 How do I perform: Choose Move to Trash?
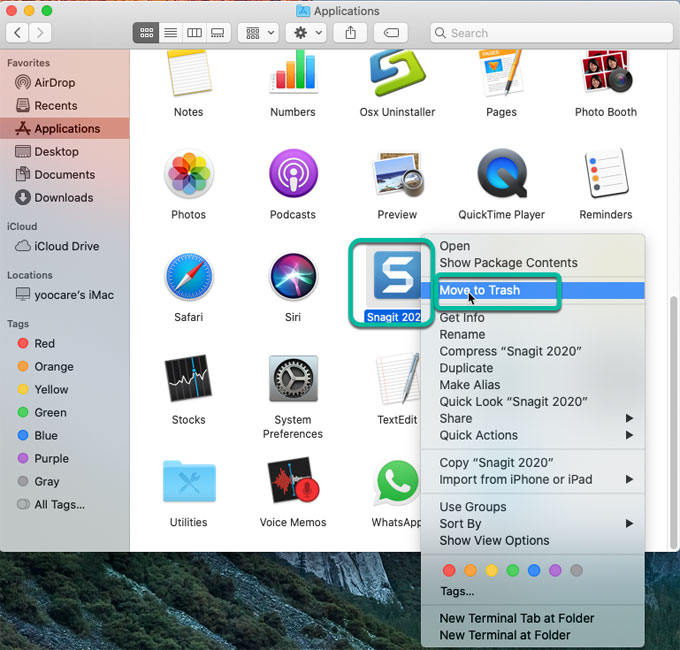click(x=533, y=290)
